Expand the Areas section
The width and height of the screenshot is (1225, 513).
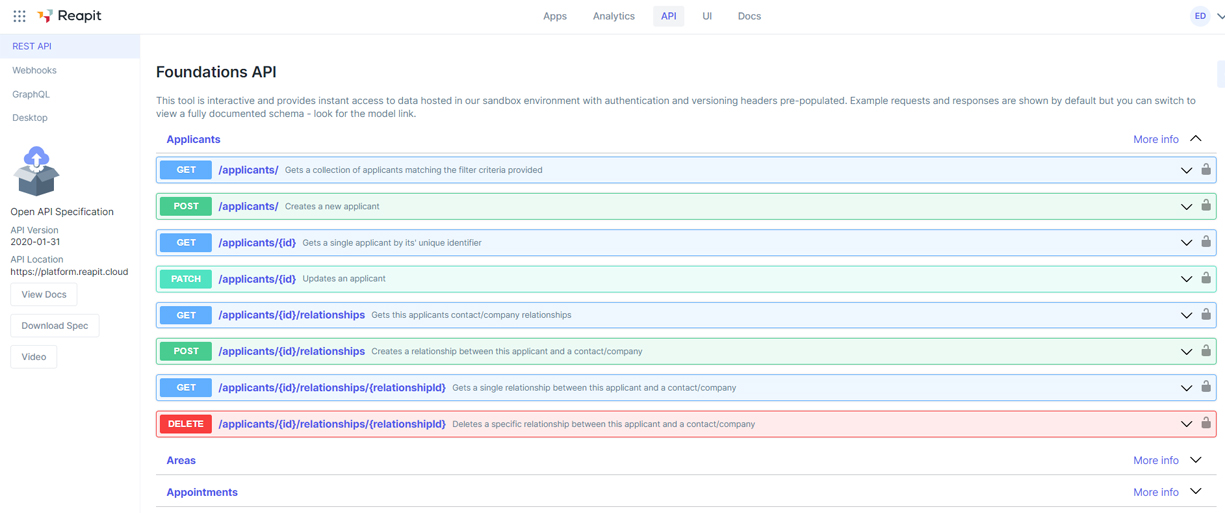1196,460
